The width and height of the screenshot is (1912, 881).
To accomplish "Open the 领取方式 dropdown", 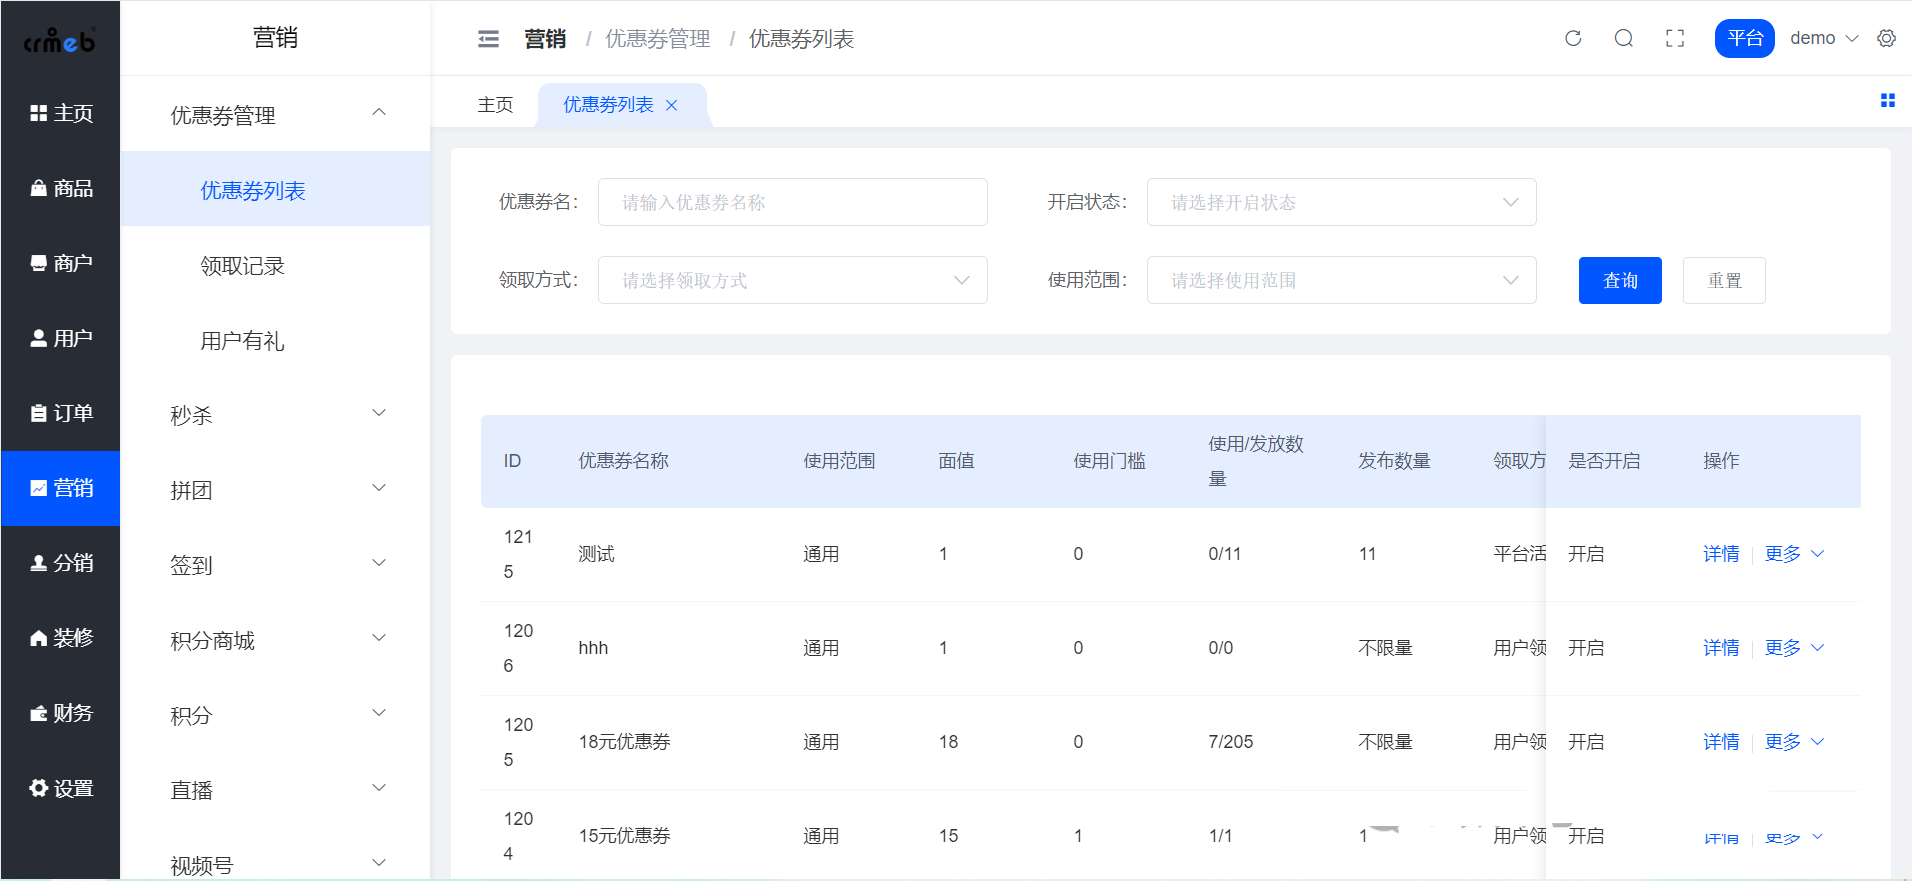I will 792,280.
